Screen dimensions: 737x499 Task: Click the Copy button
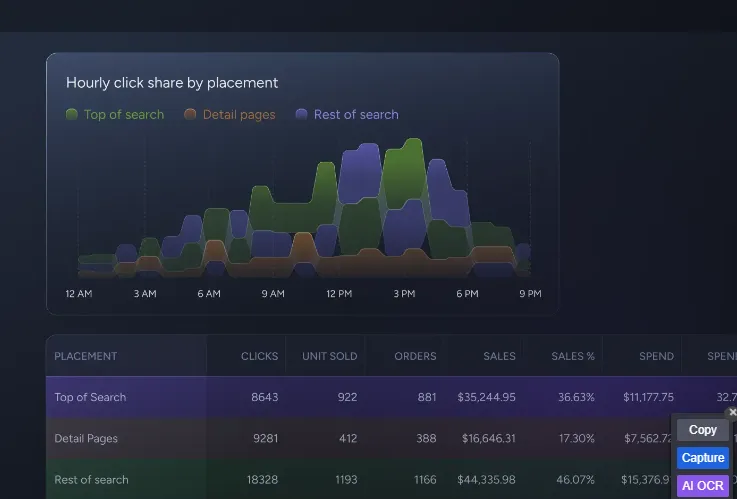[703, 430]
